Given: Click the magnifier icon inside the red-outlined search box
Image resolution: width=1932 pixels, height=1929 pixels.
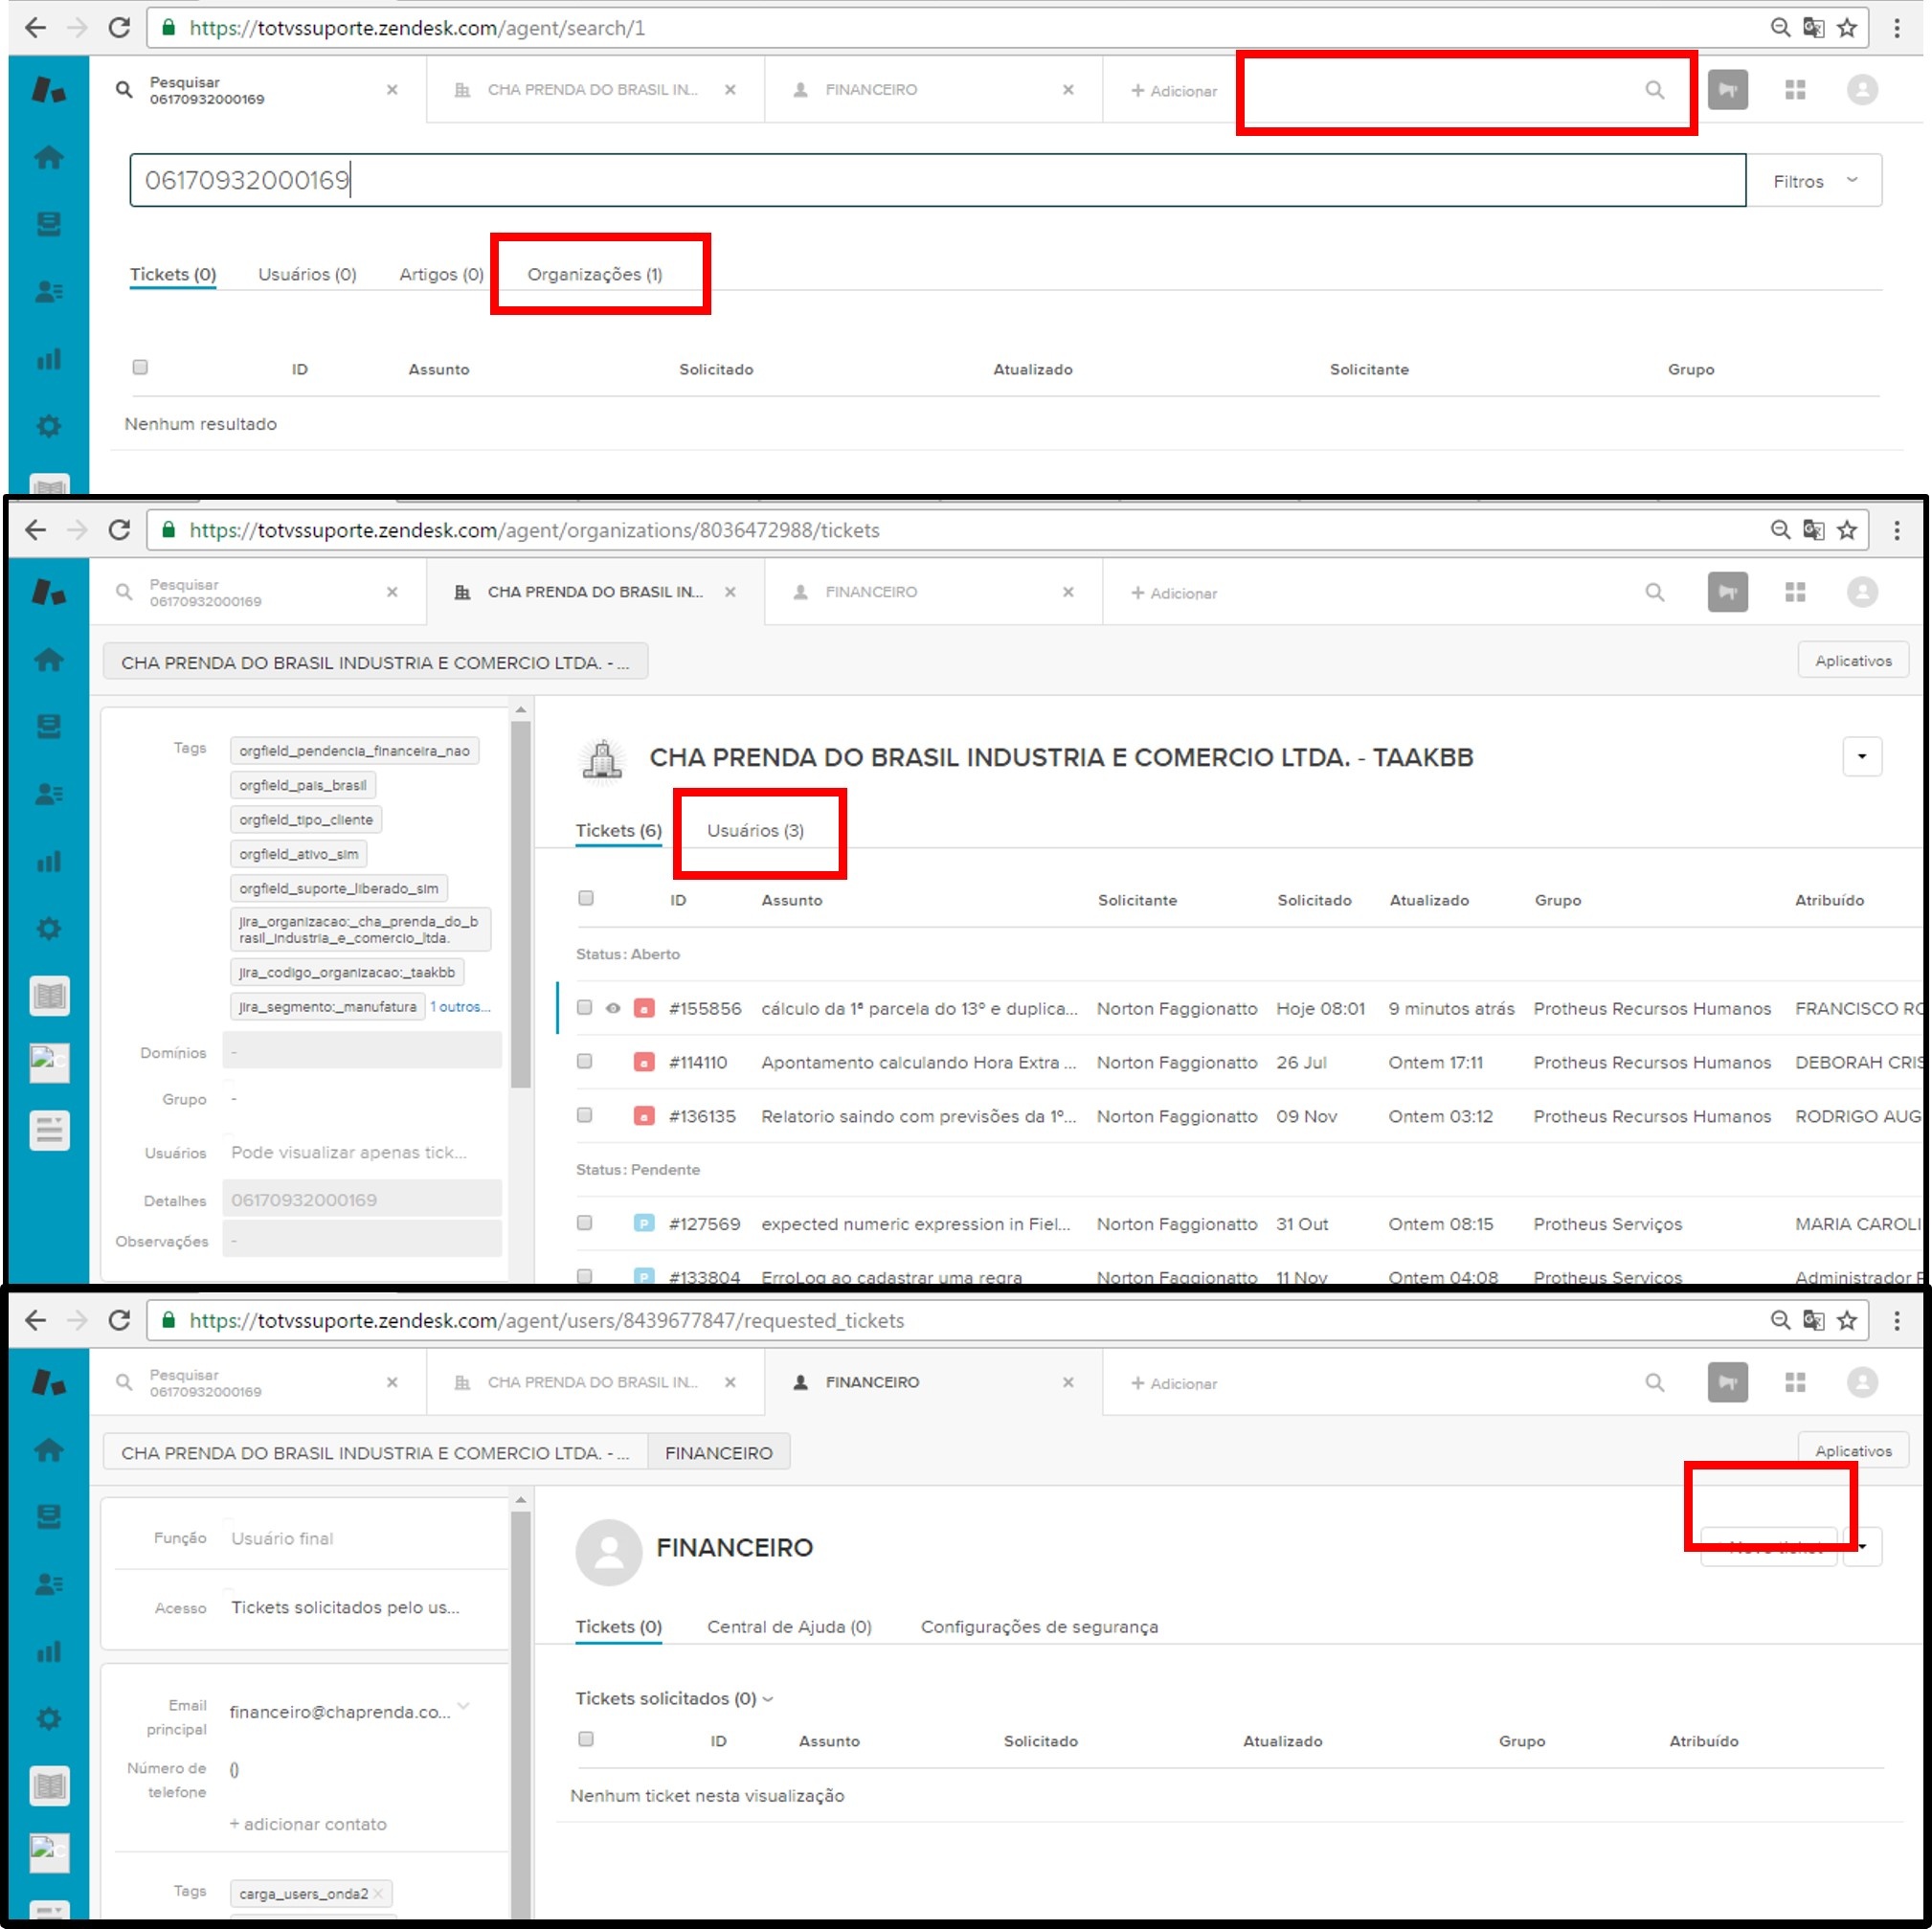Looking at the screenshot, I should [1654, 91].
